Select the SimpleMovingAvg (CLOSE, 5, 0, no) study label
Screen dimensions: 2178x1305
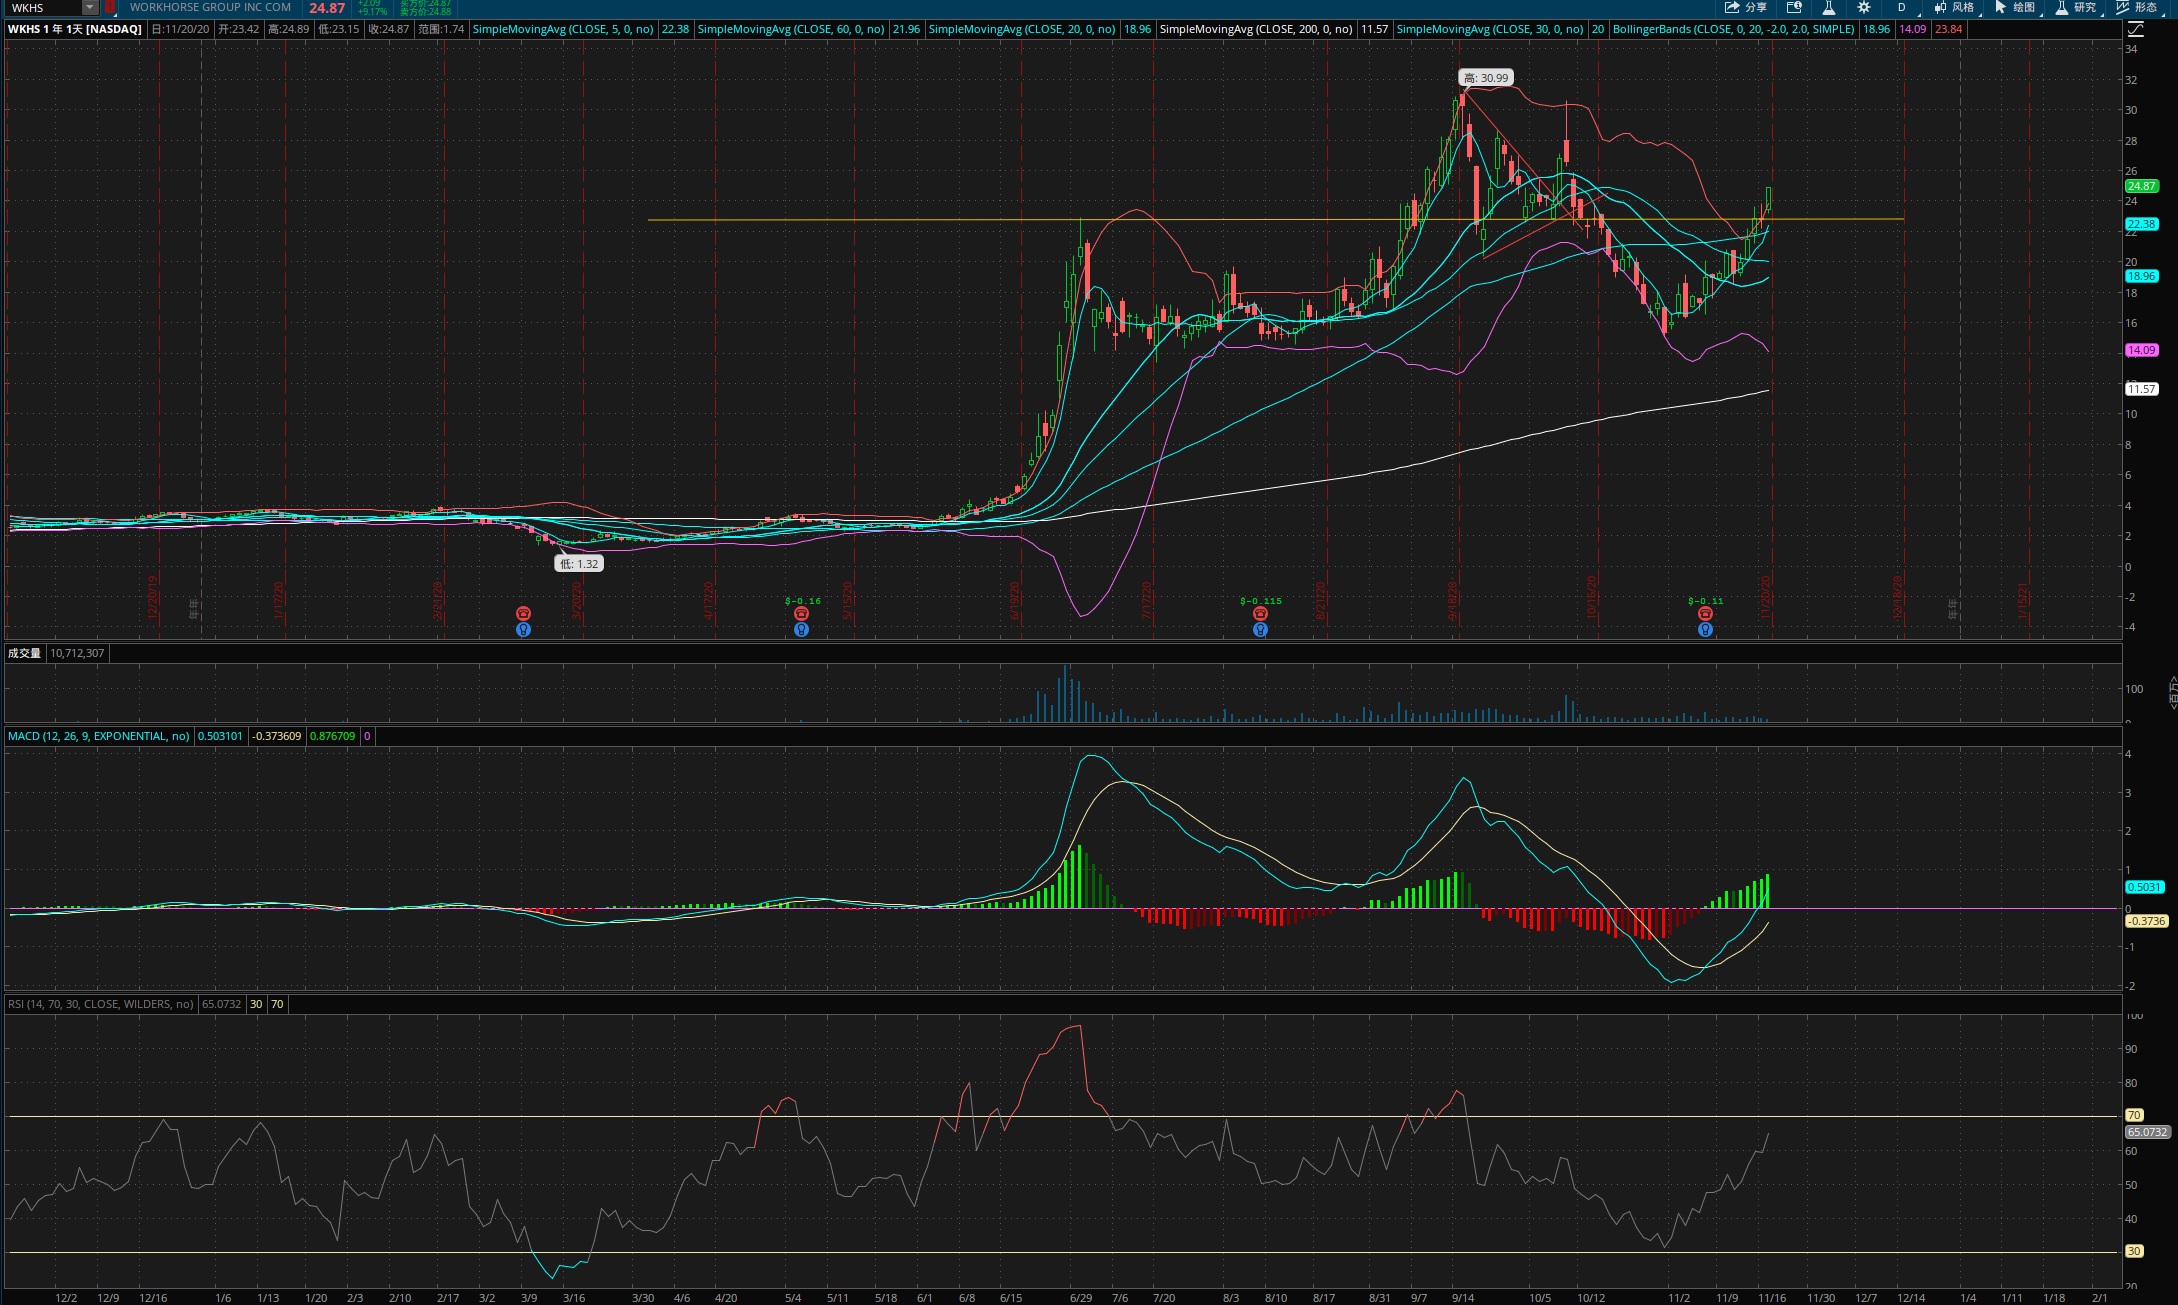click(x=563, y=29)
